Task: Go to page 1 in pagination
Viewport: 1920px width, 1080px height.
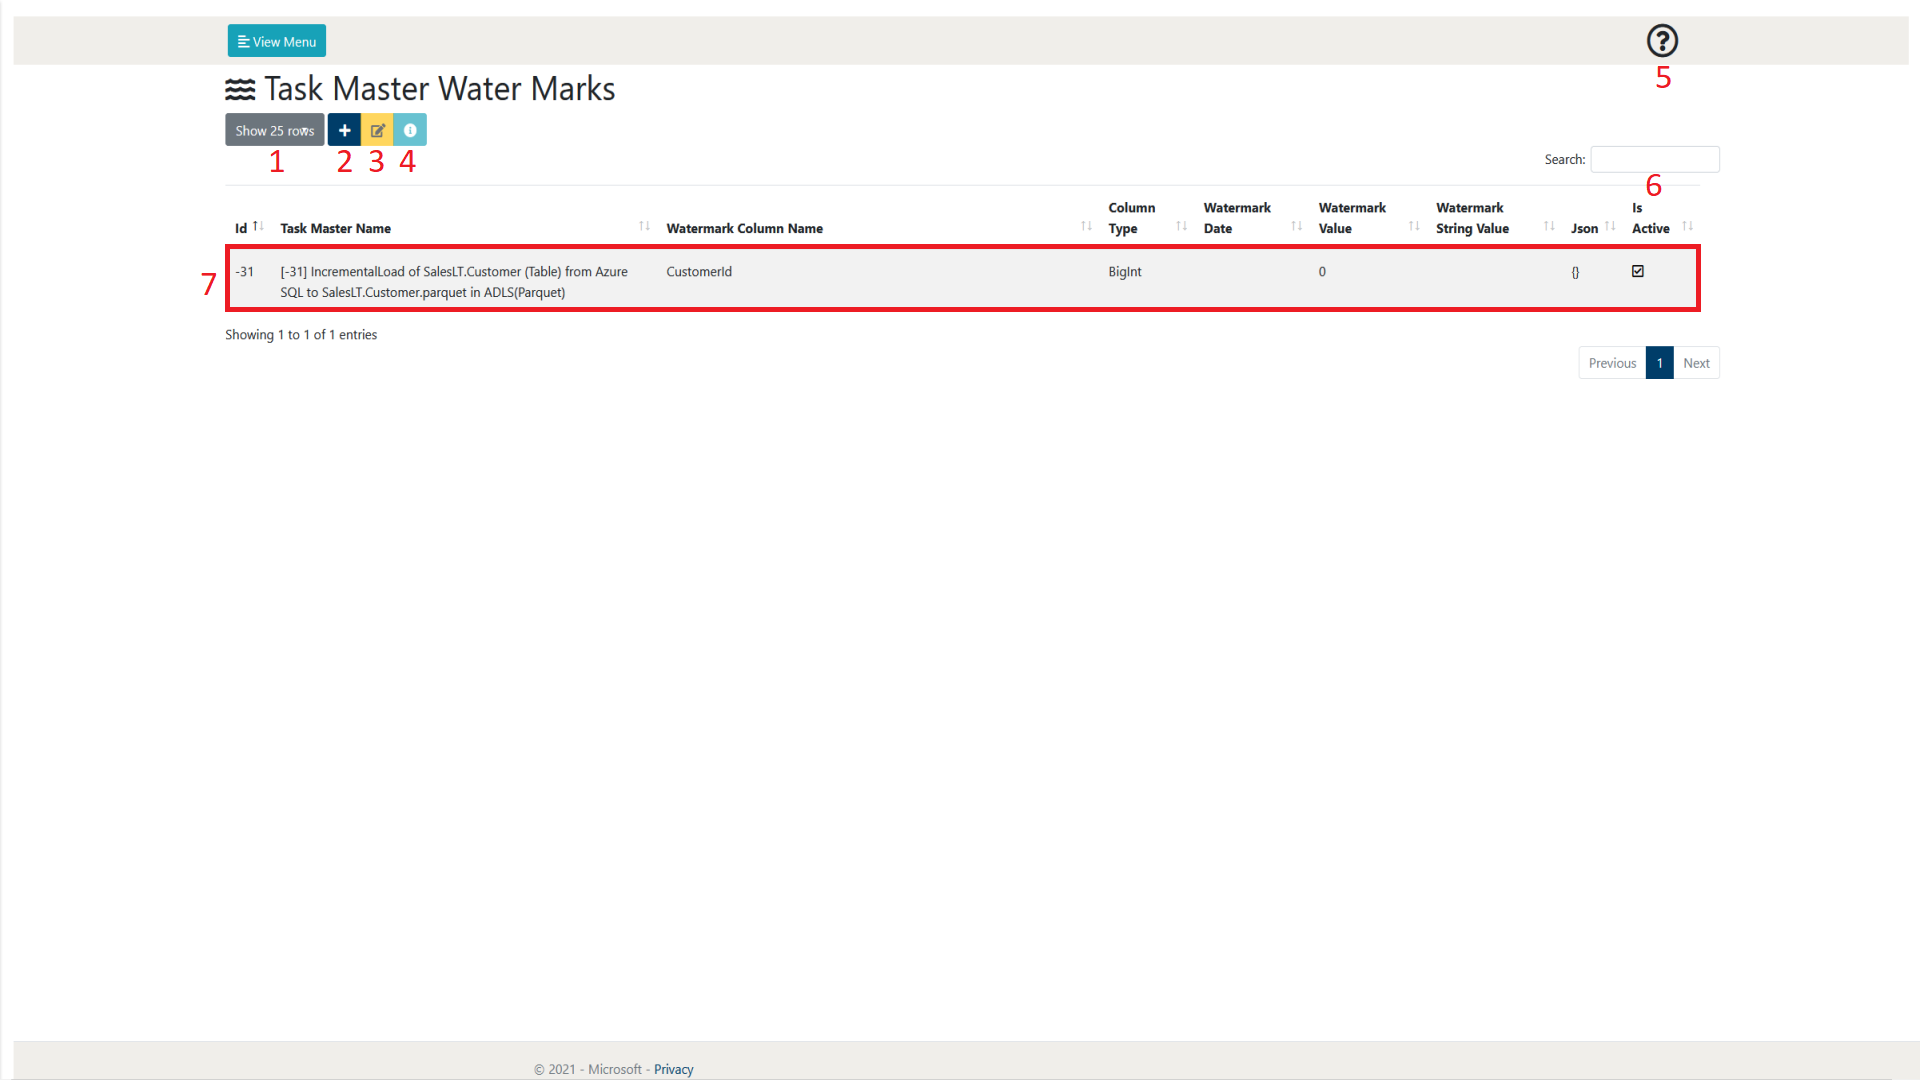Action: click(x=1659, y=363)
